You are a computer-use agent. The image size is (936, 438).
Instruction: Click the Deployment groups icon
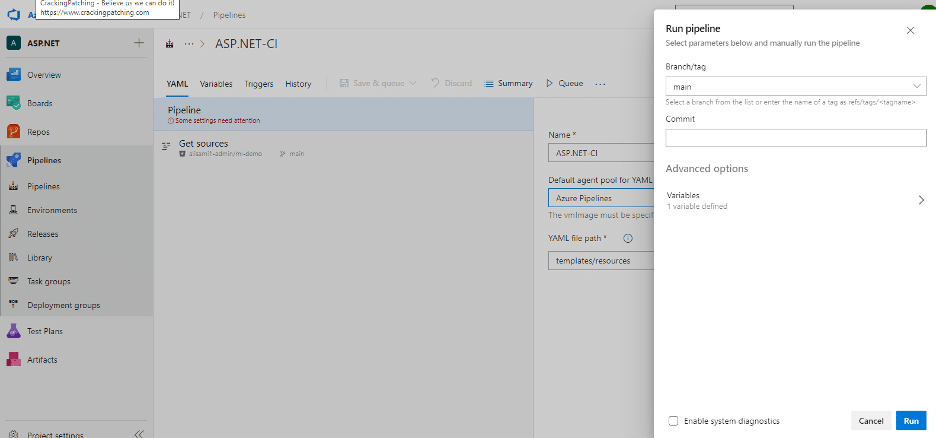point(14,305)
